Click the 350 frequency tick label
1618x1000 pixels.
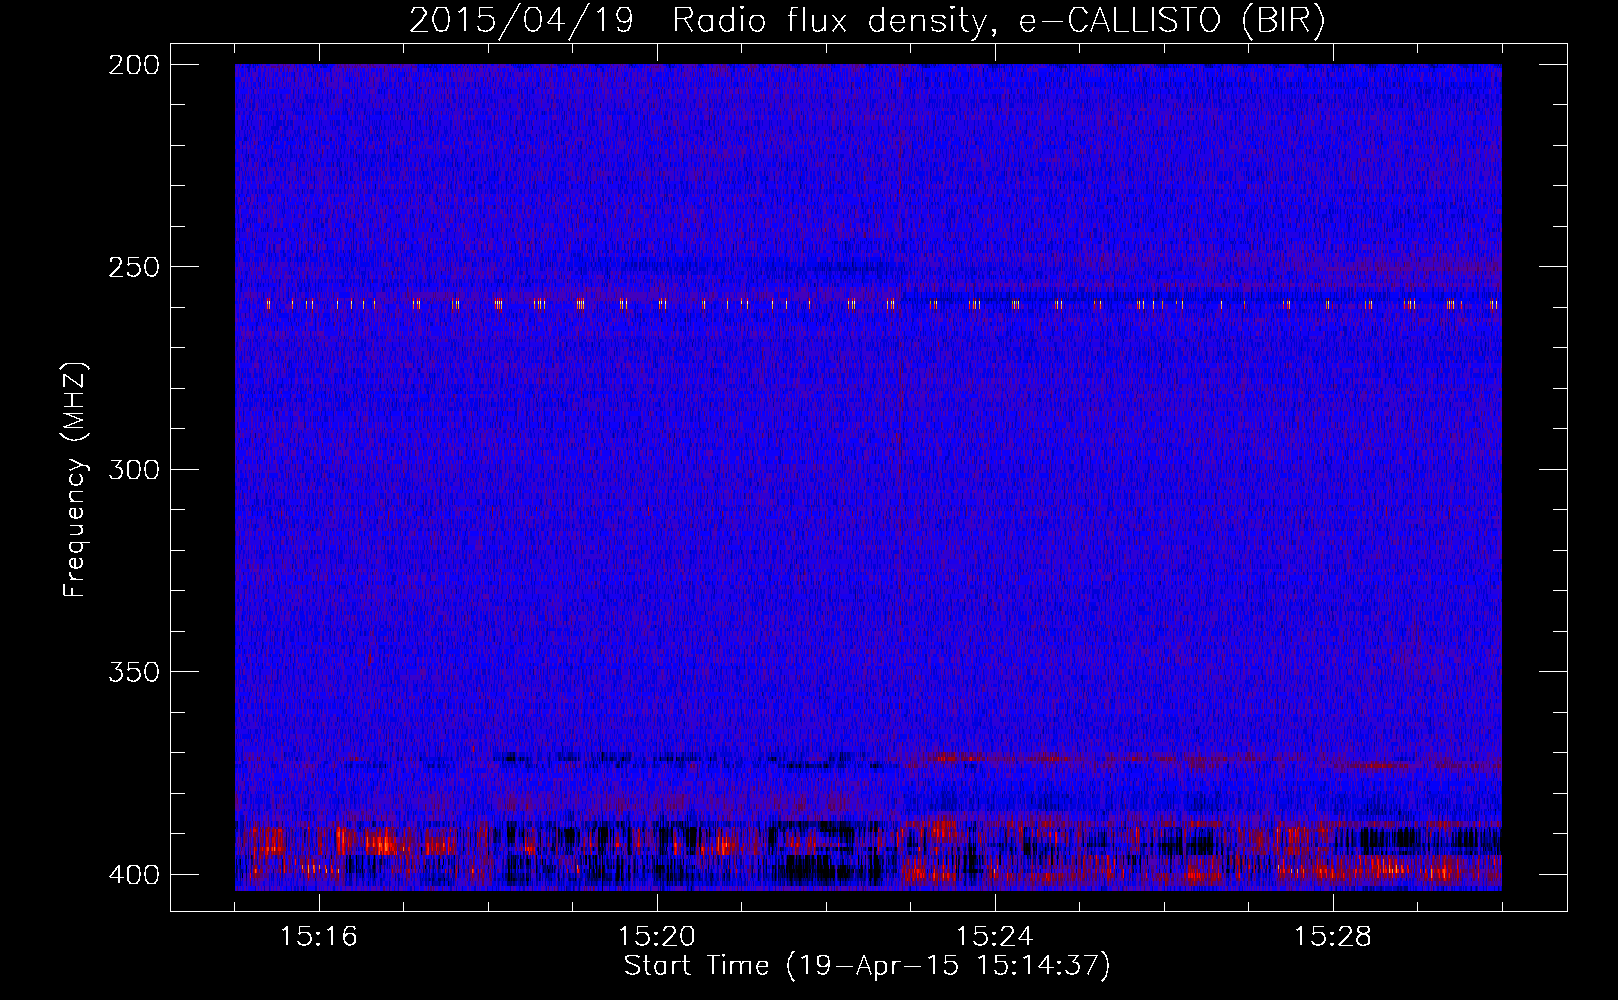134,672
